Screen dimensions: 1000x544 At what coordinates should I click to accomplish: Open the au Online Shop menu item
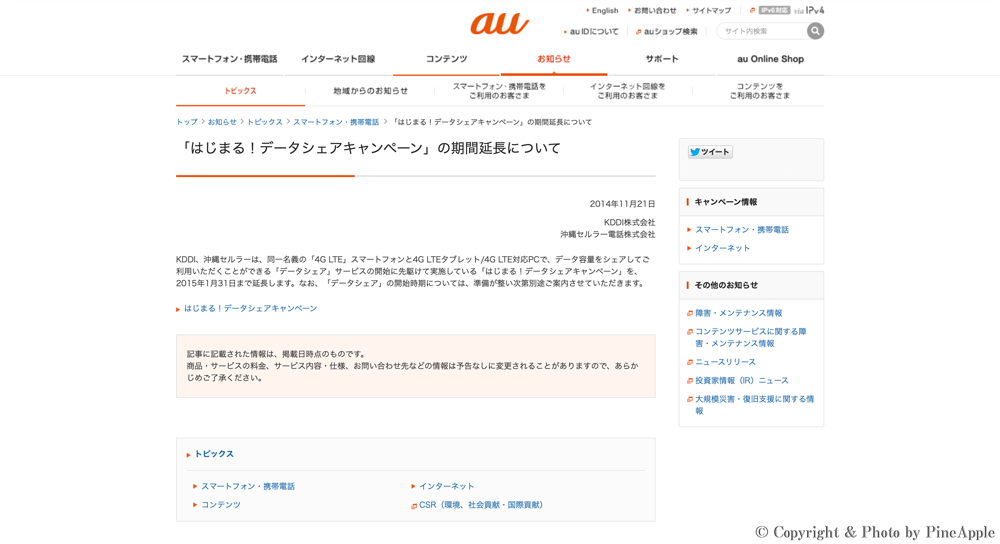[x=770, y=59]
